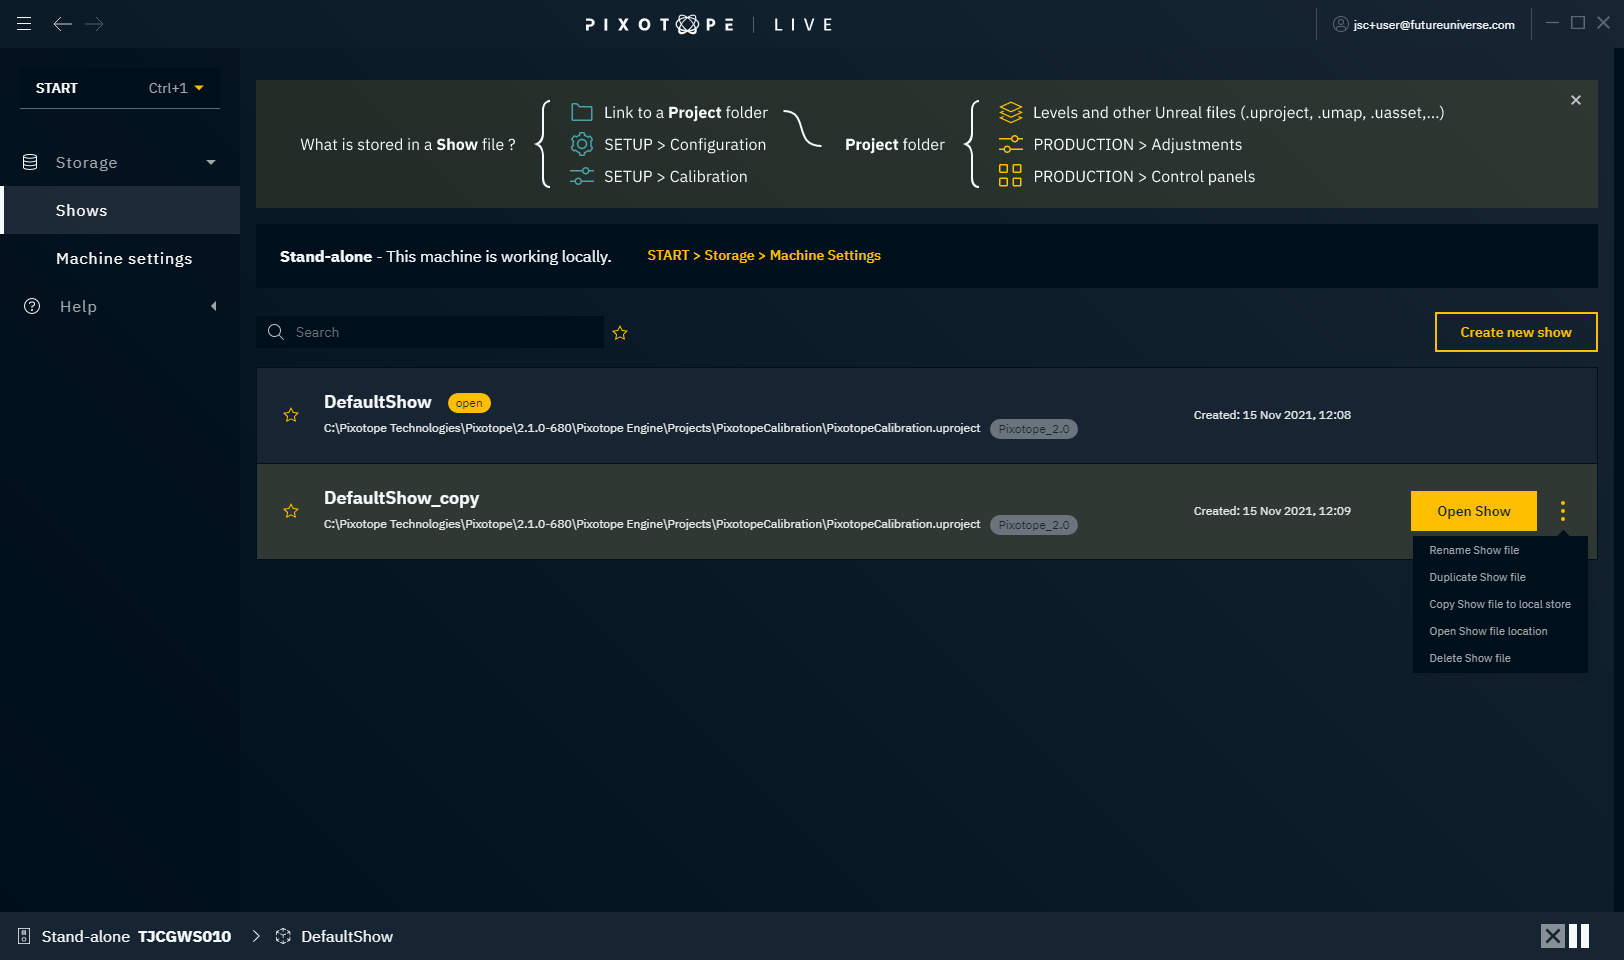Click the Pixotope Live logo
Viewport: 1624px width, 960px height.
709,24
